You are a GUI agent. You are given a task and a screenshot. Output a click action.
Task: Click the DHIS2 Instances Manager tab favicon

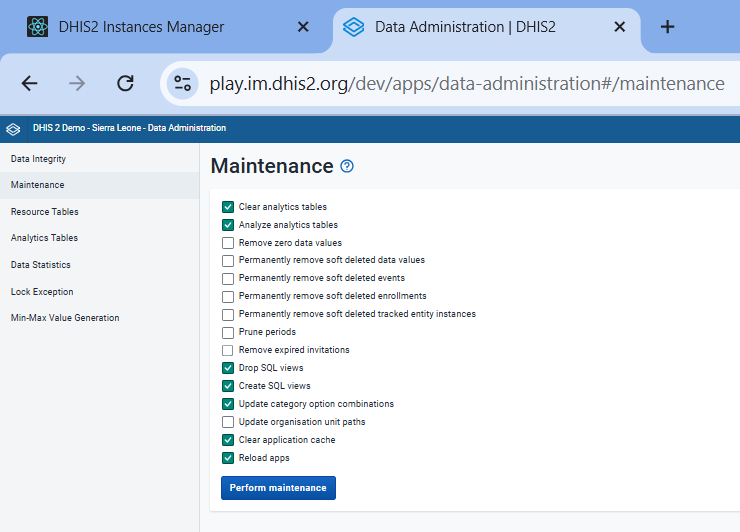tap(37, 26)
